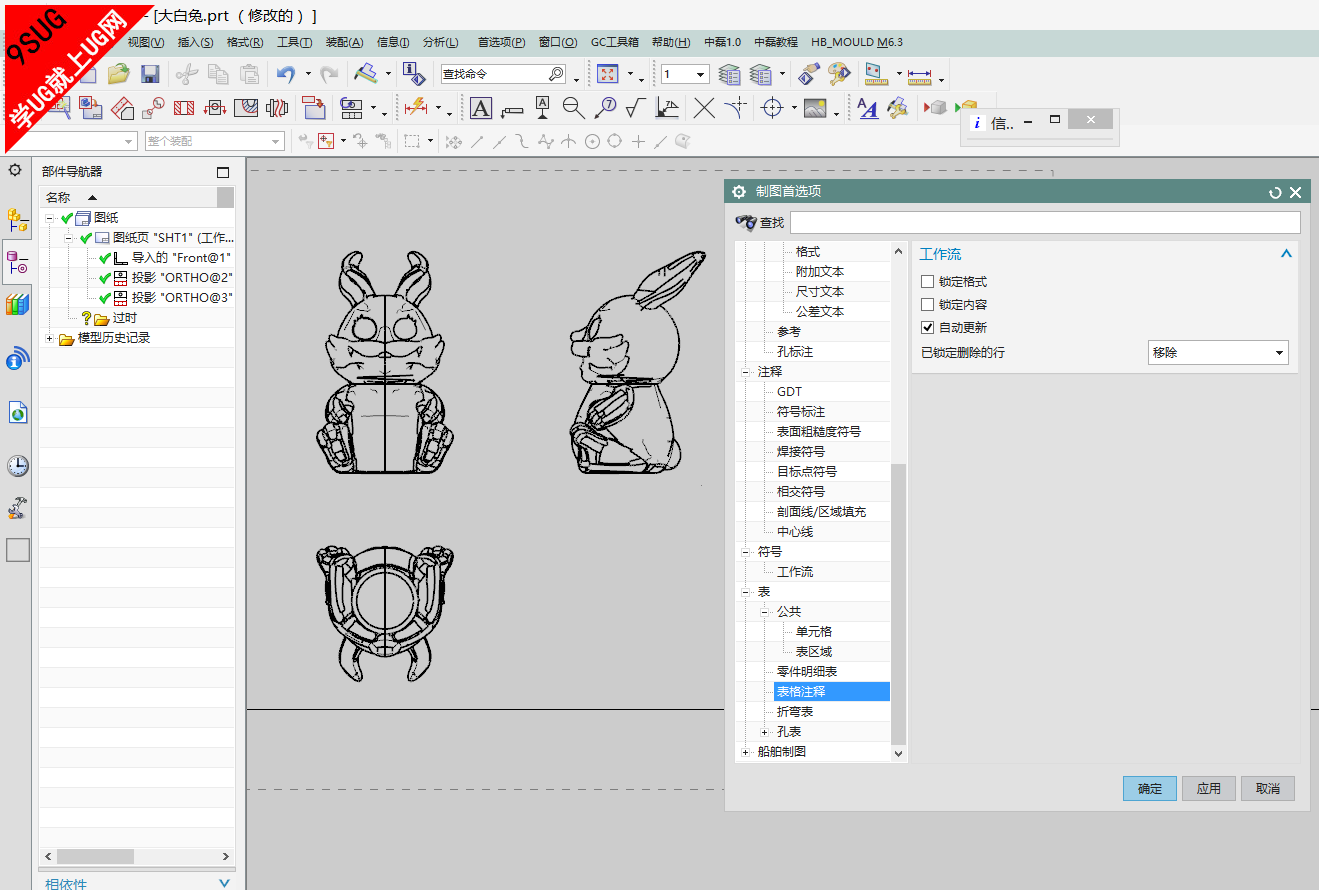Screen dimensions: 1319x890
Task: Toggle green check for 投影 ORTHO@3
Action: tap(105, 298)
